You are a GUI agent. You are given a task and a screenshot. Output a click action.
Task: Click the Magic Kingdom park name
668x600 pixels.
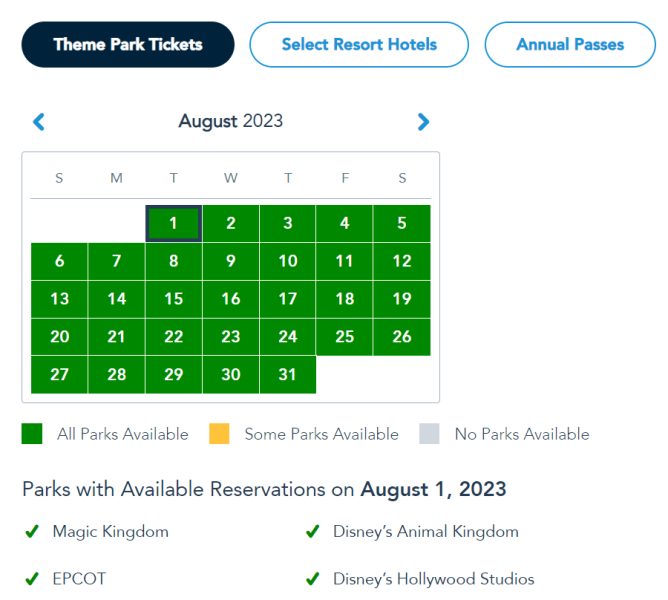tap(111, 532)
